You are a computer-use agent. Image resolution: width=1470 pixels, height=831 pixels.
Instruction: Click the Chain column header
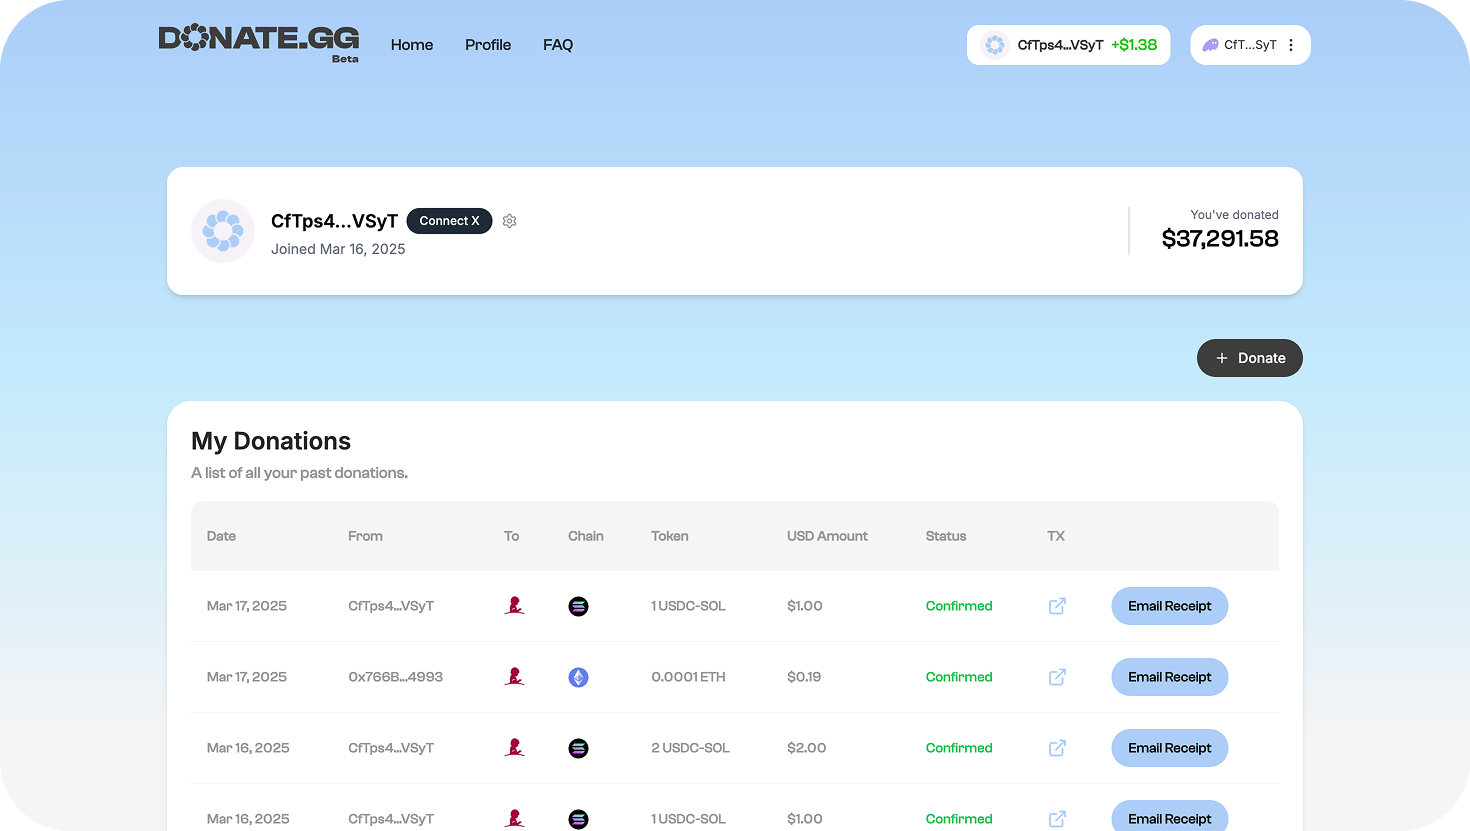click(585, 536)
